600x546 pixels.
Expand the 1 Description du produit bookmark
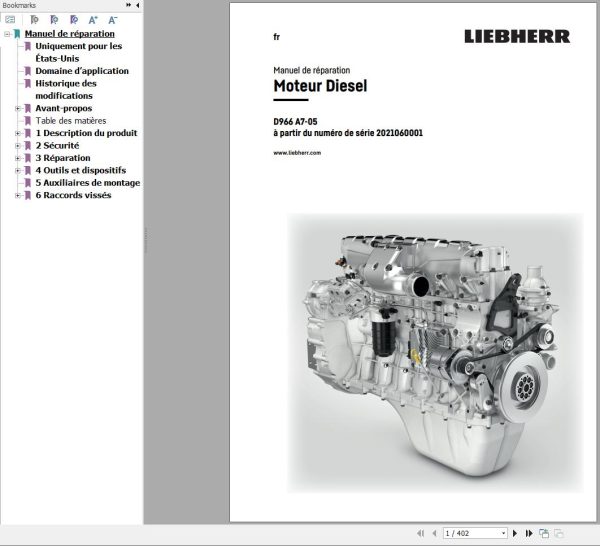[18, 134]
